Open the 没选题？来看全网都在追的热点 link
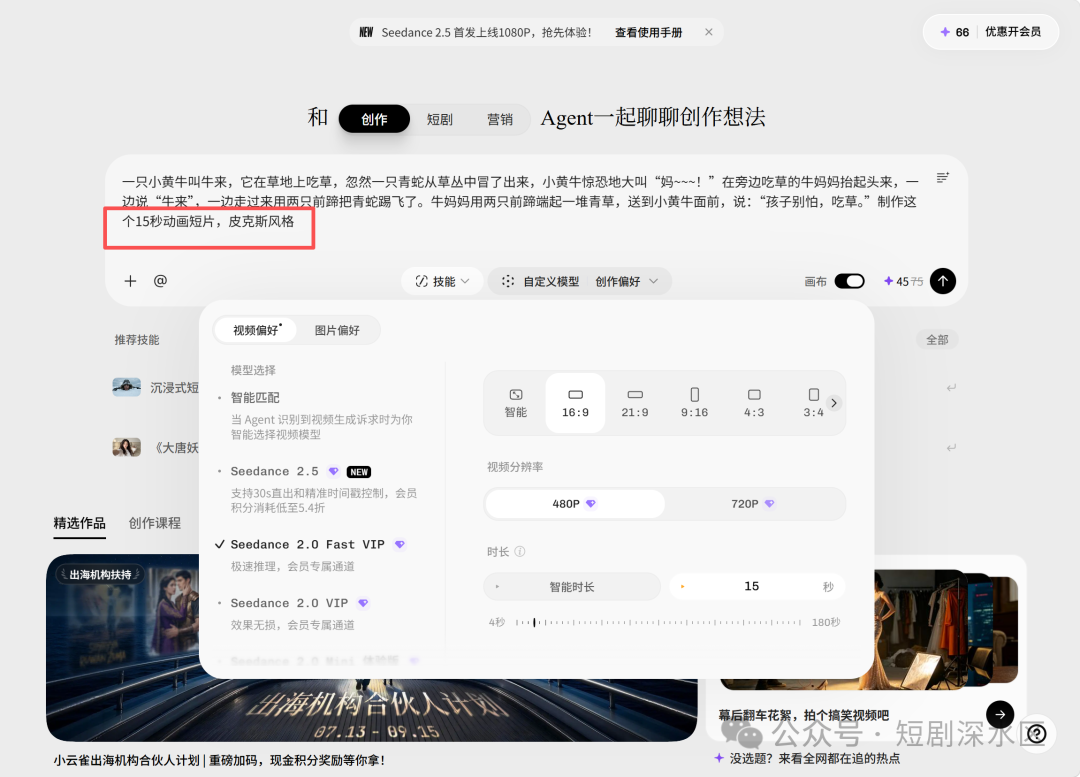 tap(807, 758)
